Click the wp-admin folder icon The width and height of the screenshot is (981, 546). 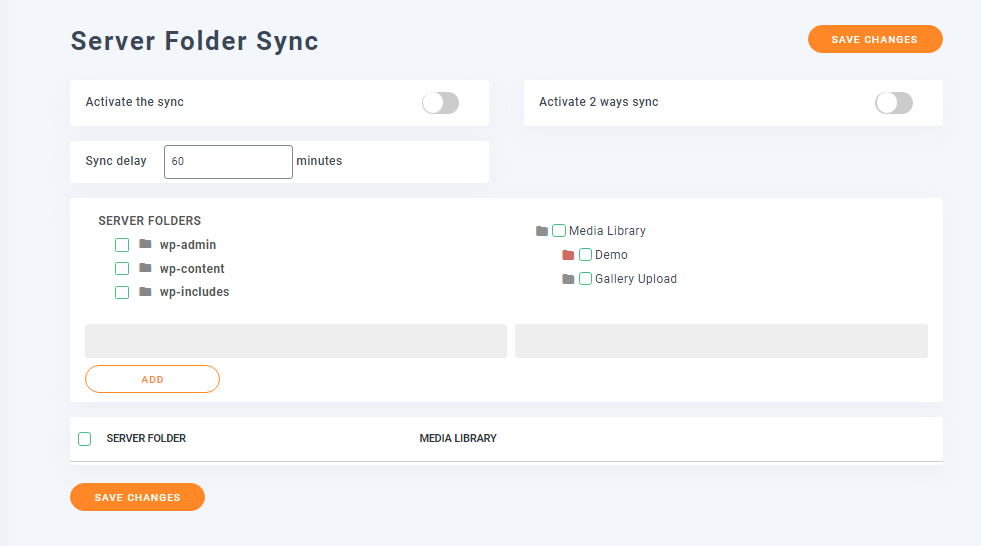(x=145, y=244)
